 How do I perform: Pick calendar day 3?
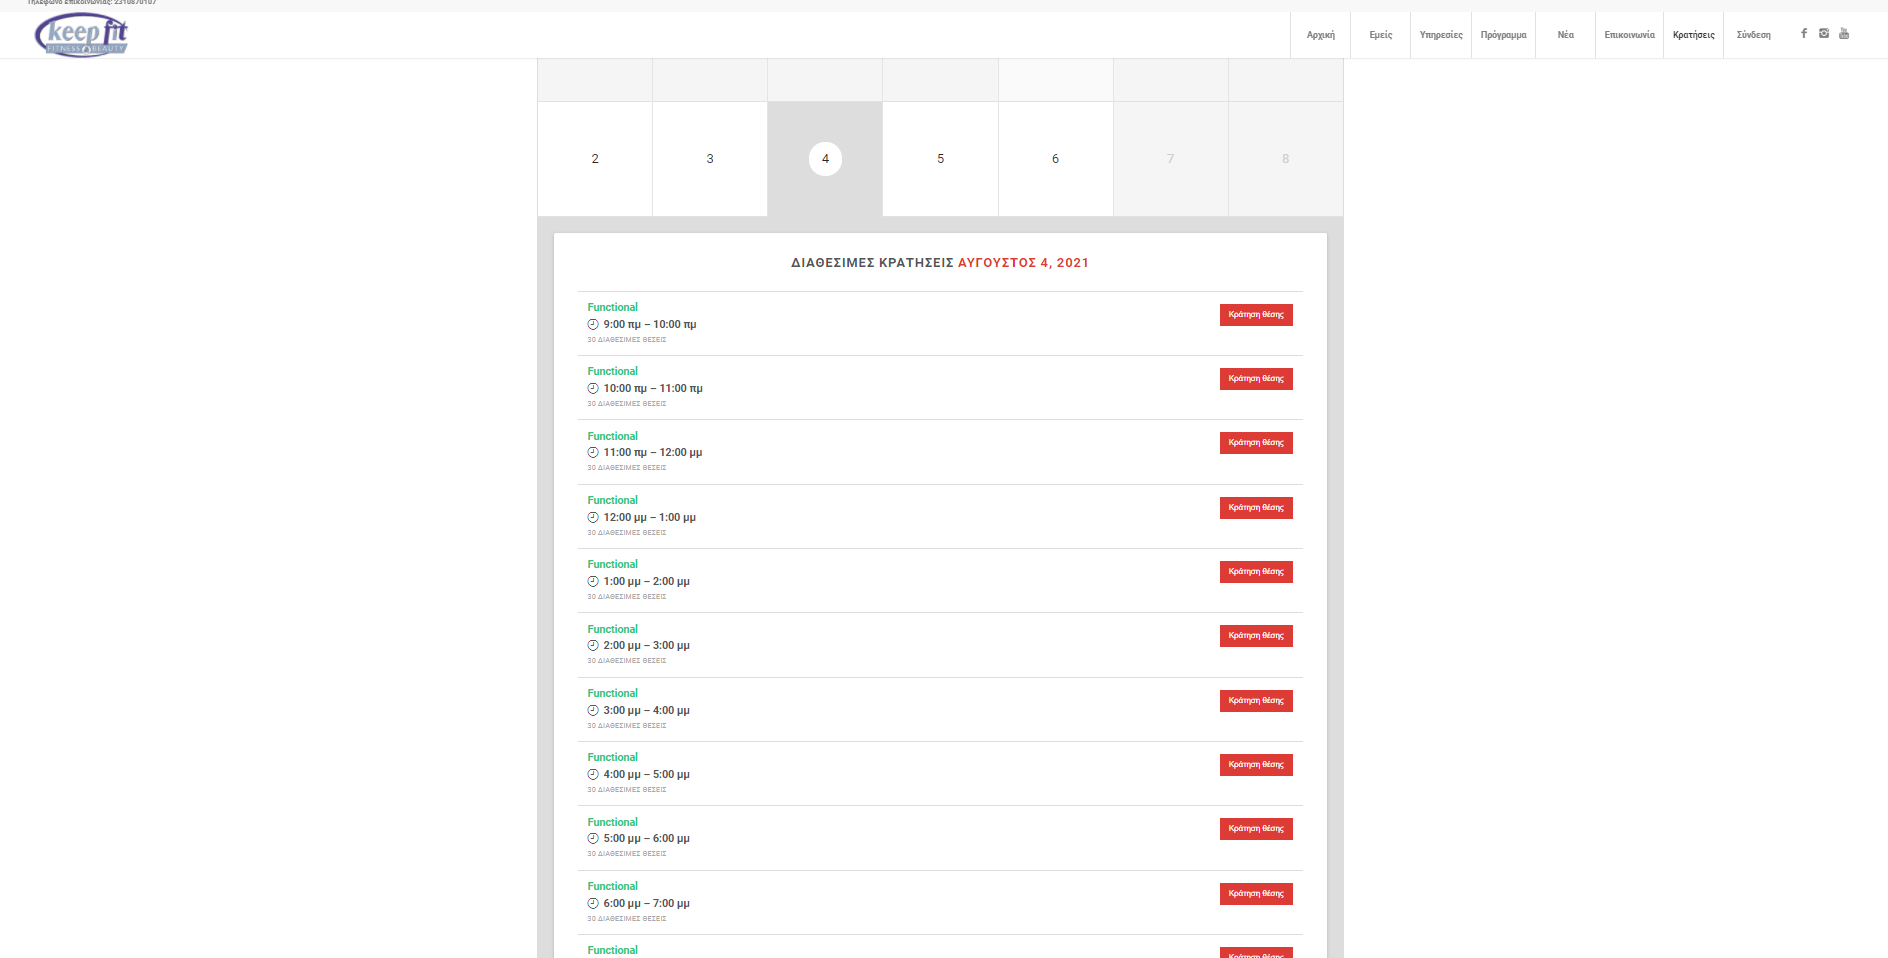click(710, 159)
